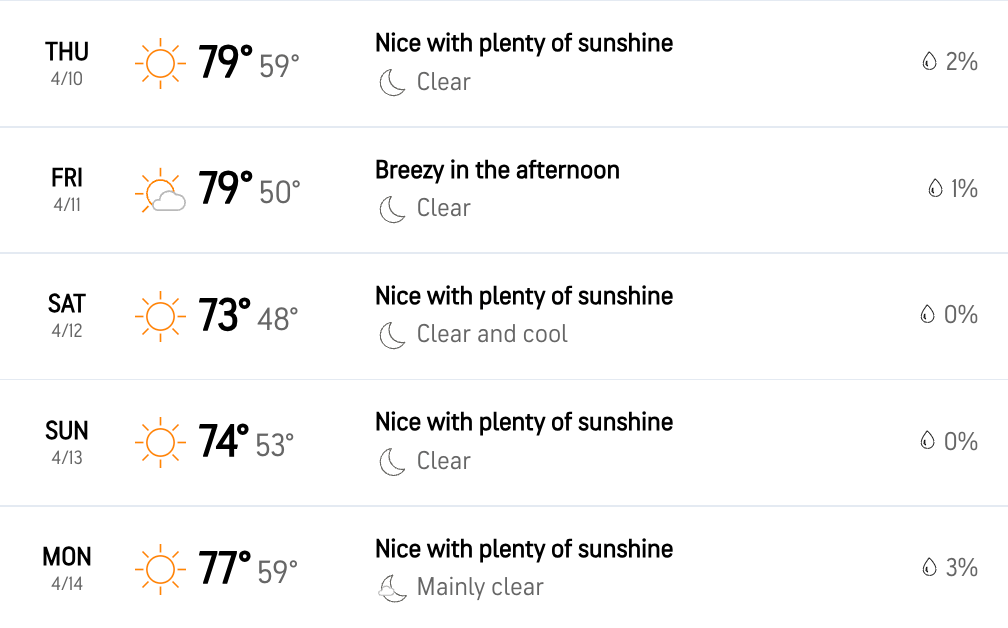The height and width of the screenshot is (628, 1008).
Task: Click Saturday's 48° low temperature
Action: (x=278, y=319)
